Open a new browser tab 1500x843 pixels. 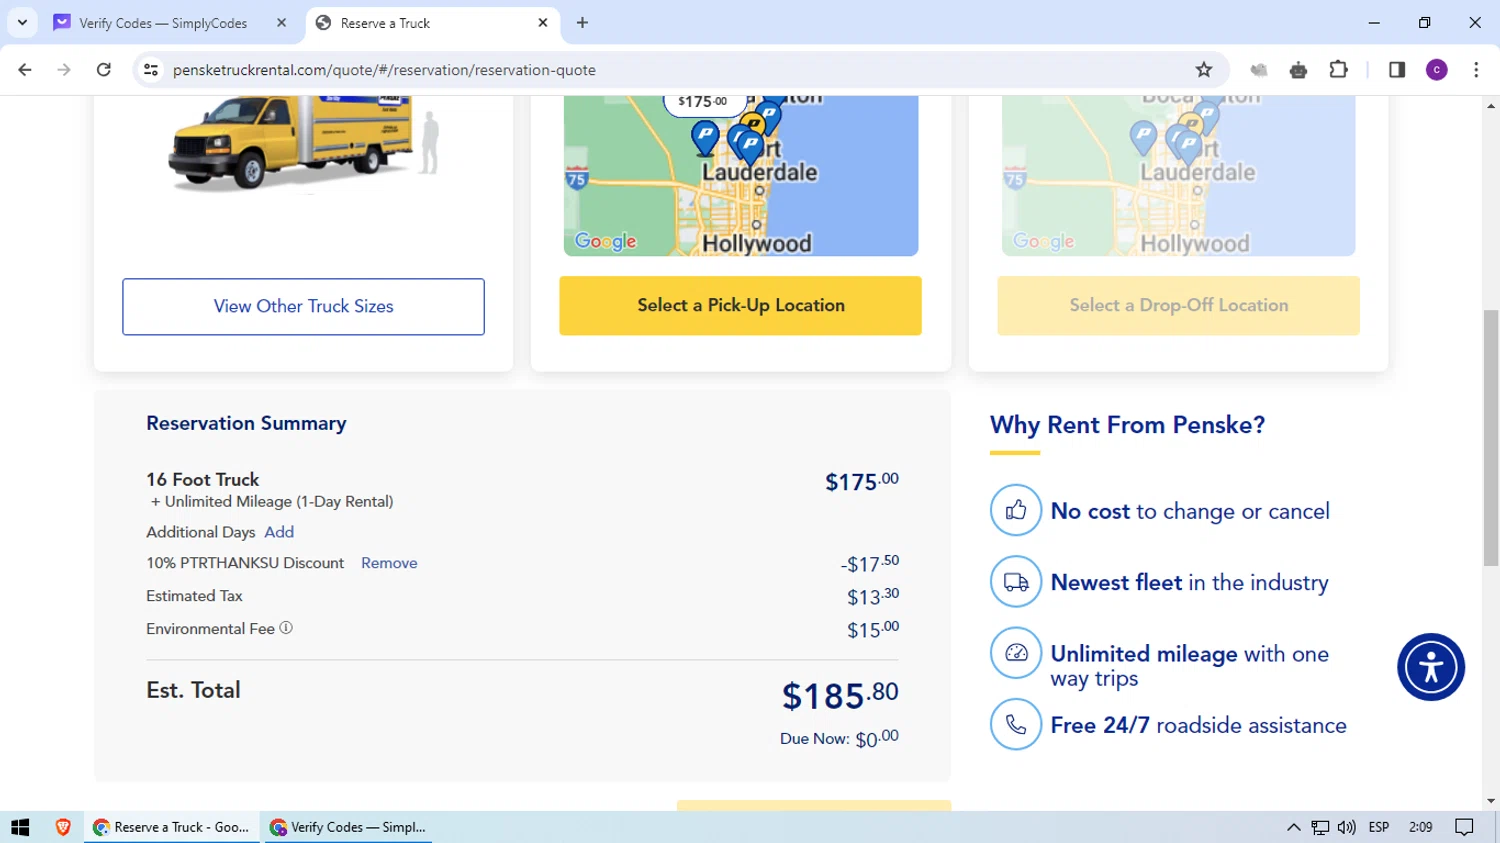coord(582,22)
